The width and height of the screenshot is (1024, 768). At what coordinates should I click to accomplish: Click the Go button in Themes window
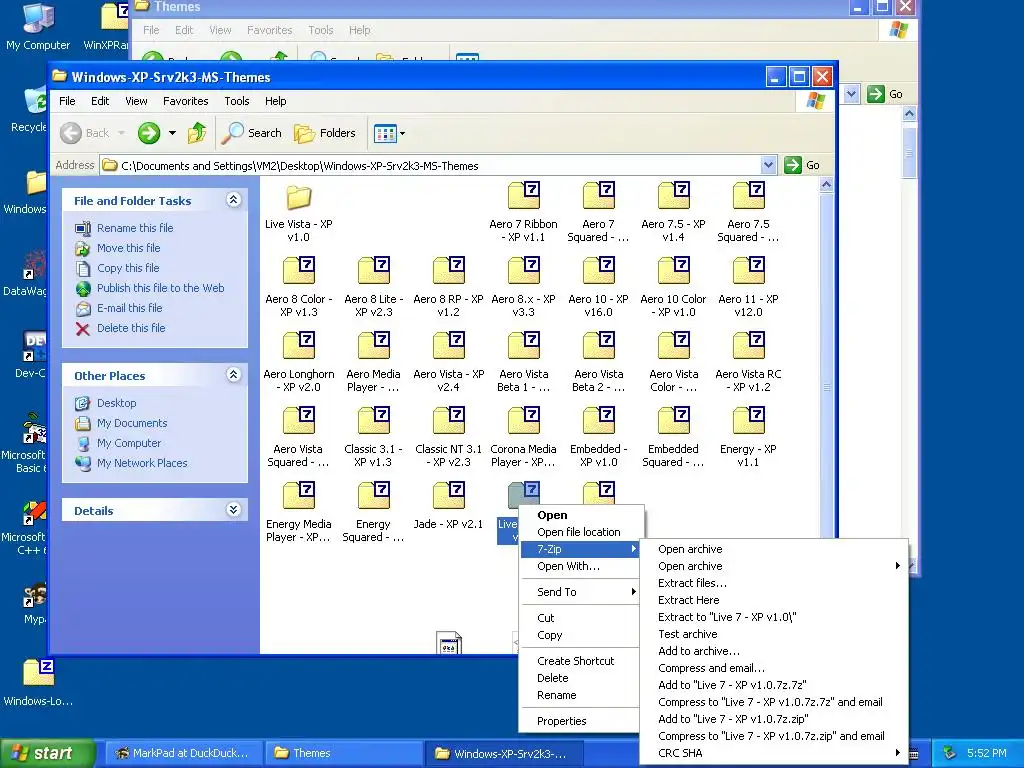click(886, 94)
